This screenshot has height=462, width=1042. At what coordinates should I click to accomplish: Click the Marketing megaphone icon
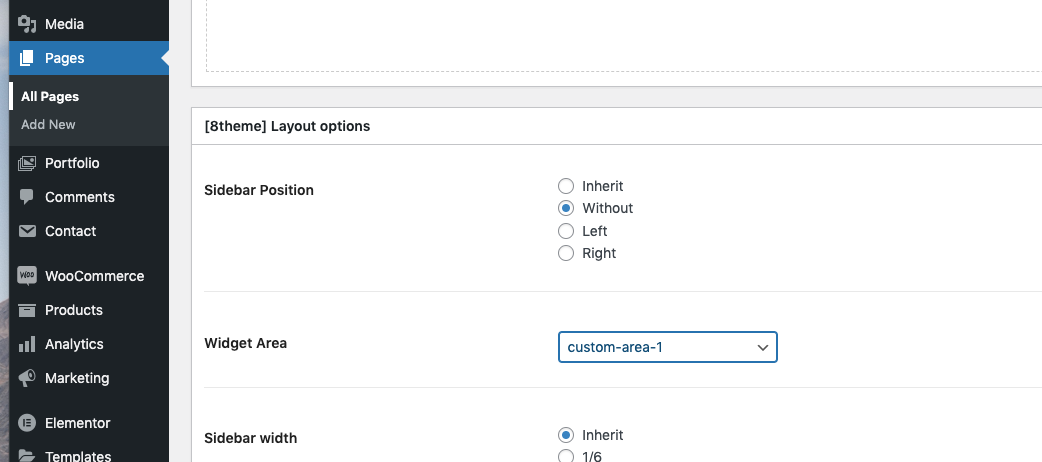coord(27,378)
